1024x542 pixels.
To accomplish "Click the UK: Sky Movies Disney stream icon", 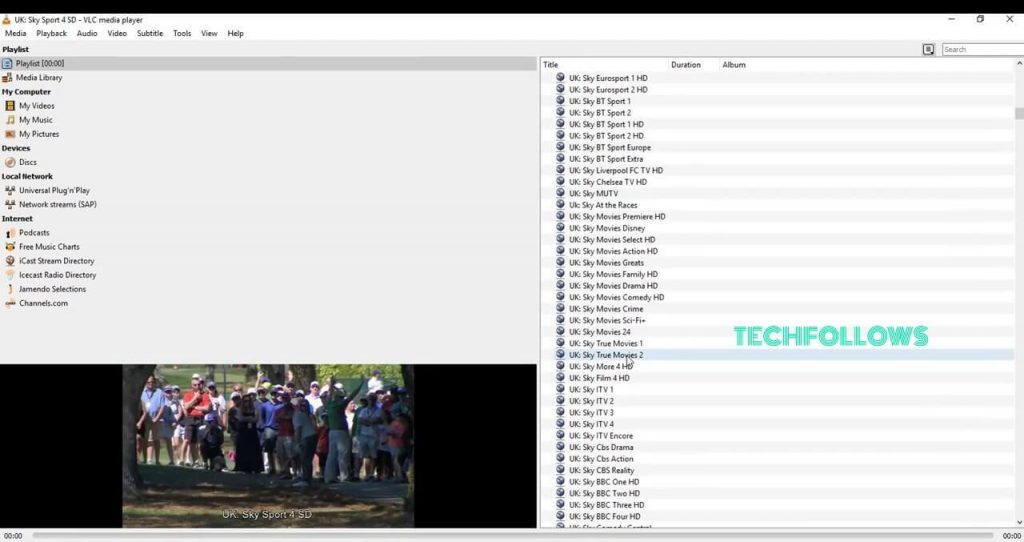I will [x=560, y=227].
